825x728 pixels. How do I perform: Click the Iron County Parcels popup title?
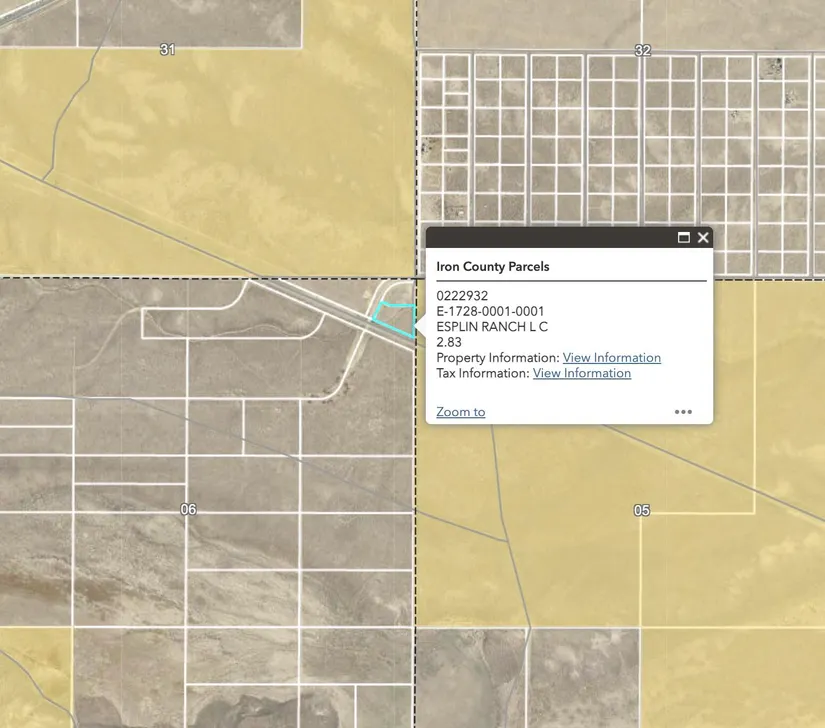click(x=492, y=267)
